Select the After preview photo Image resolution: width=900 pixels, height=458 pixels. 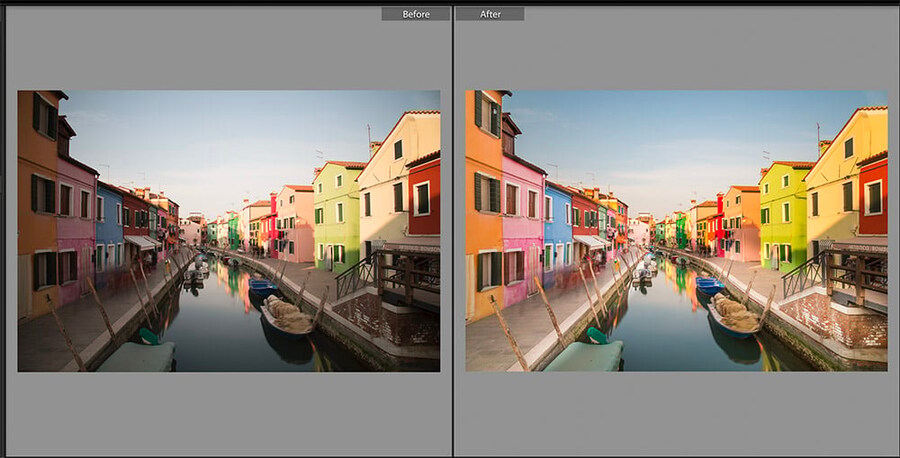676,231
